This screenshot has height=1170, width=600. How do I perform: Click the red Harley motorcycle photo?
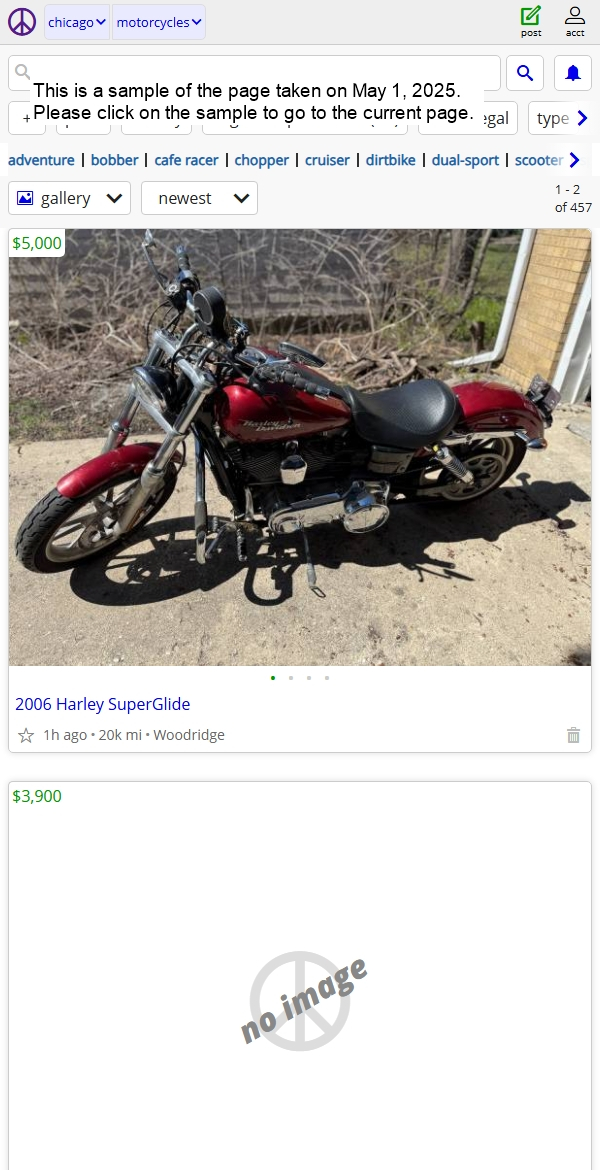300,447
